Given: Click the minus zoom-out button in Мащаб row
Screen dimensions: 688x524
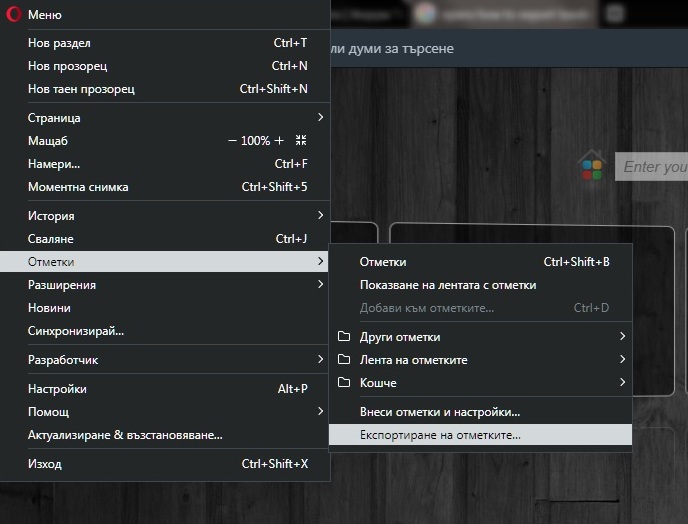Looking at the screenshot, I should pos(232,141).
